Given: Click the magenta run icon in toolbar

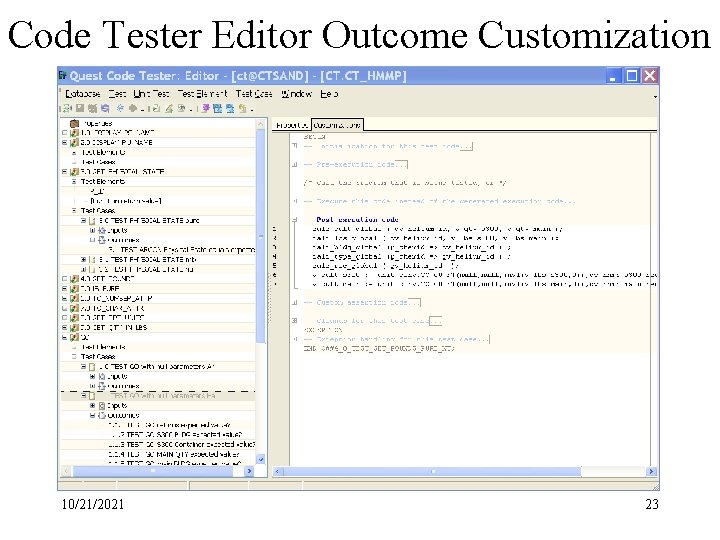Looking at the screenshot, I should [205, 108].
